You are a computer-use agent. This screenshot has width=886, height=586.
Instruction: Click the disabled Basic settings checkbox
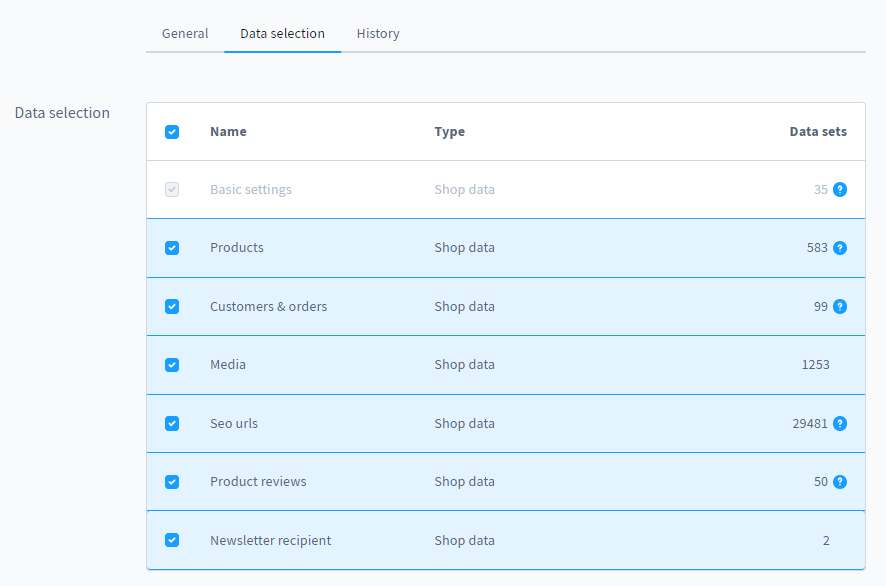[x=172, y=189]
